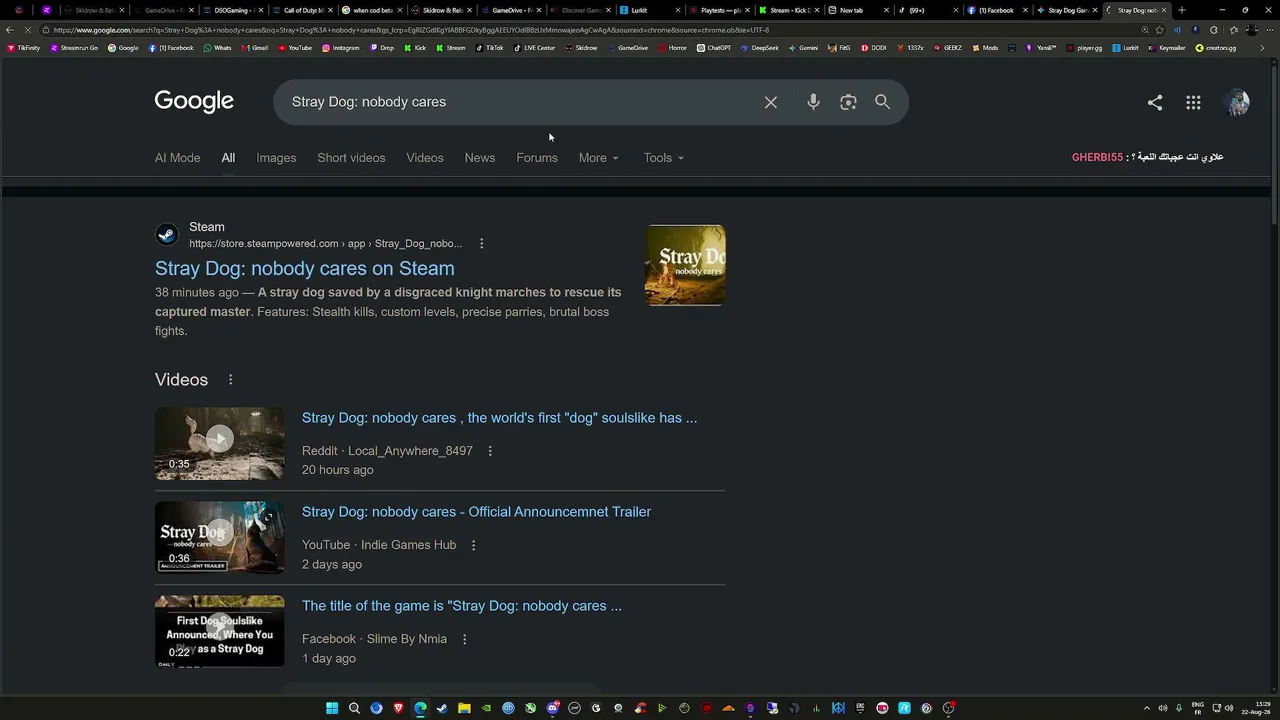Open the Google apps grid
The width and height of the screenshot is (1280, 720).
coord(1193,102)
